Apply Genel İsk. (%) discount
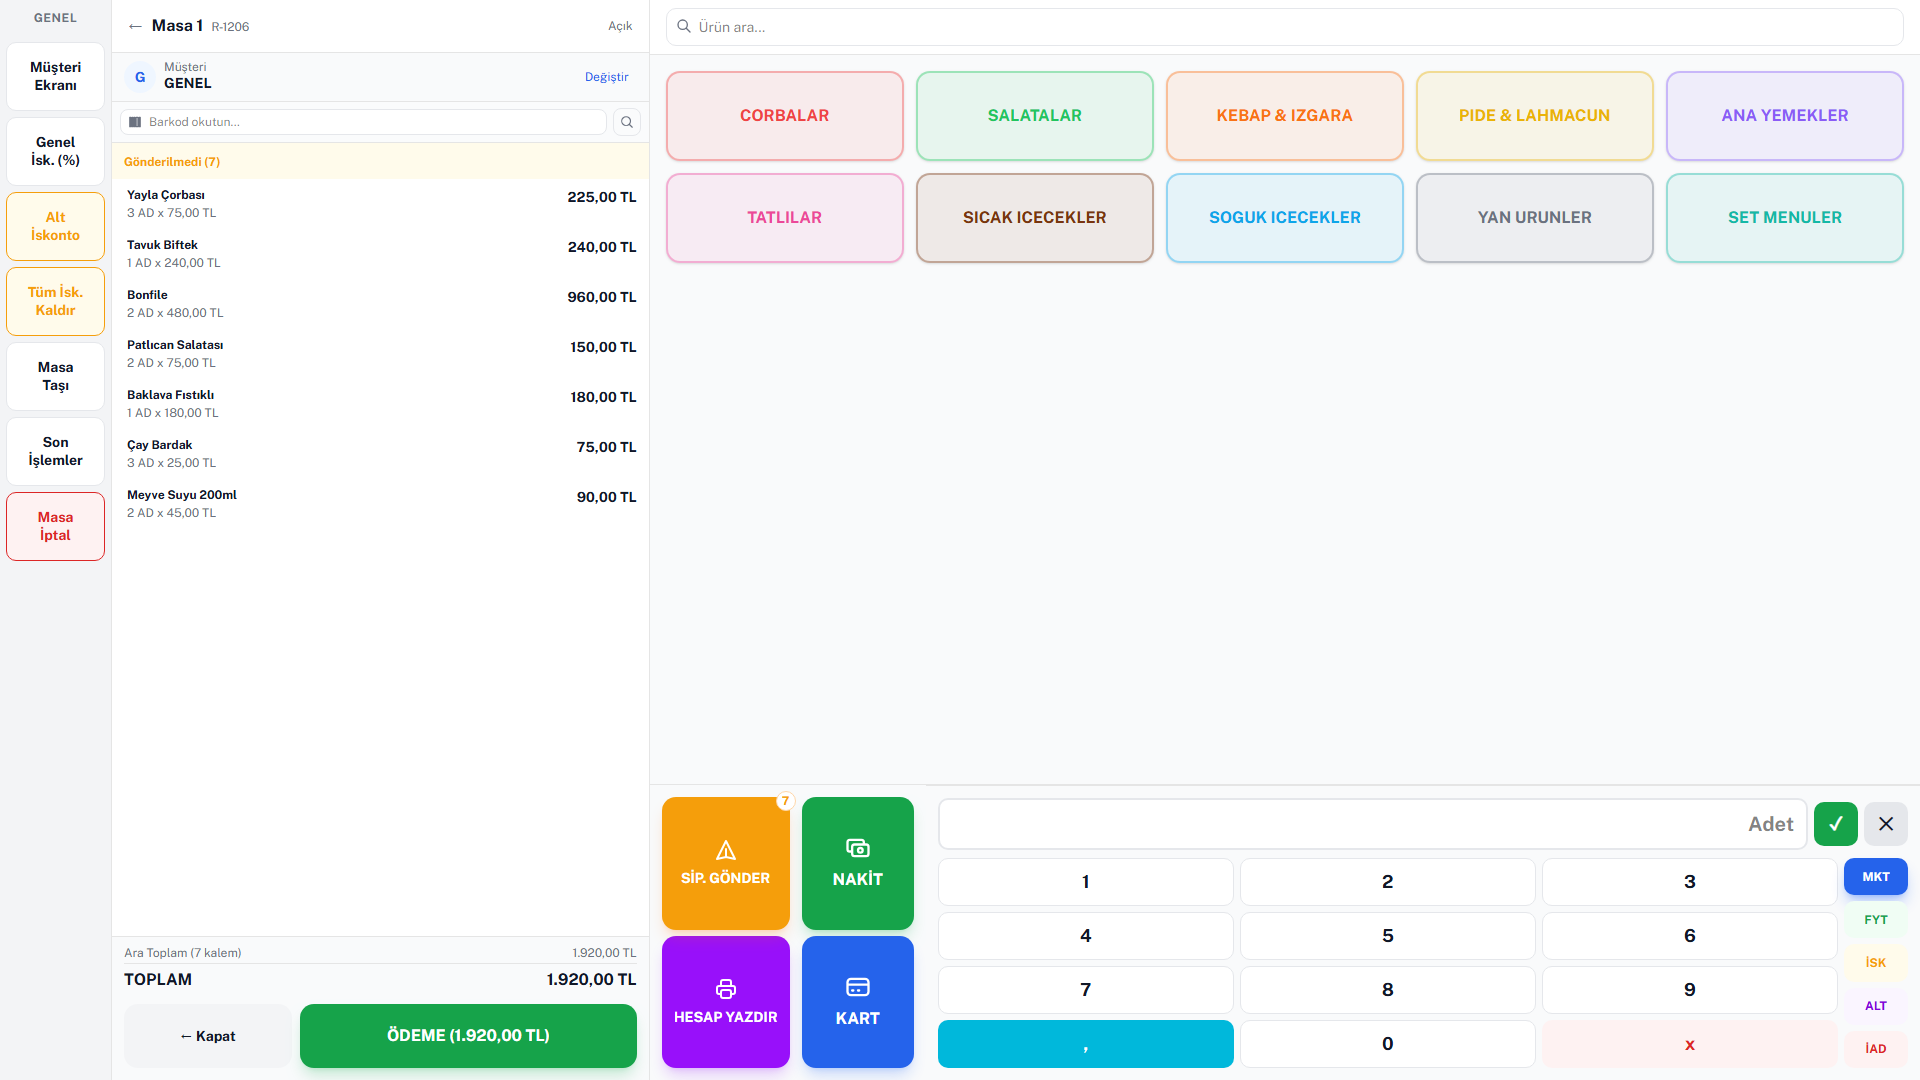This screenshot has width=1920, height=1080. 56,151
